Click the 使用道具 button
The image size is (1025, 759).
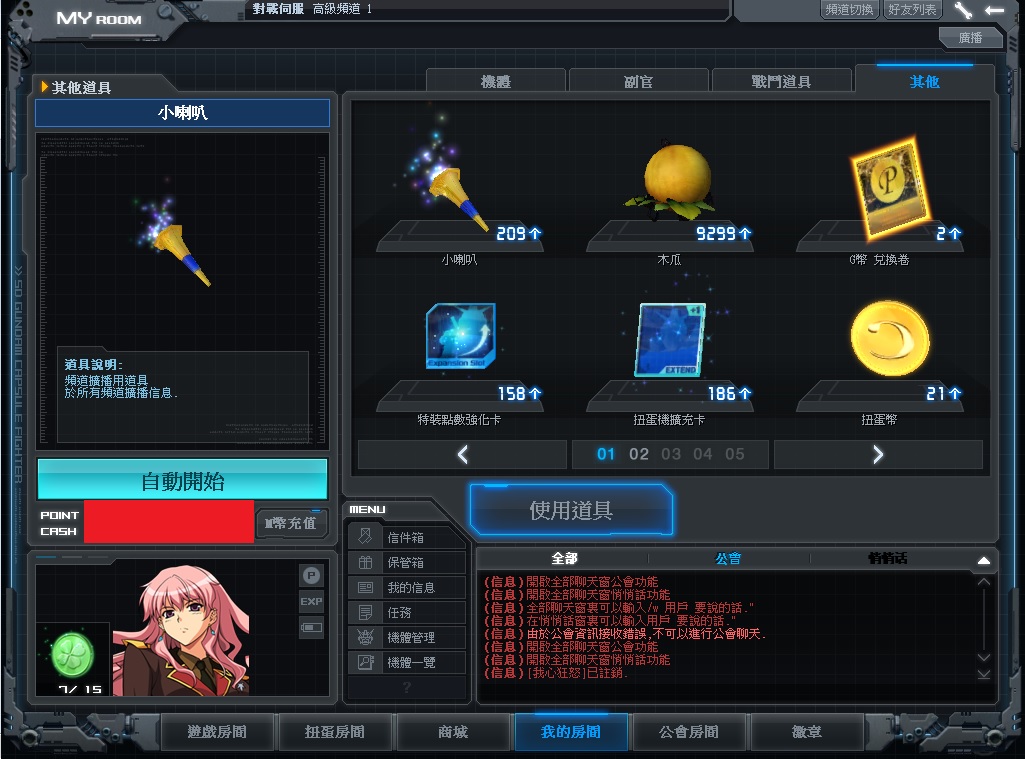[571, 510]
